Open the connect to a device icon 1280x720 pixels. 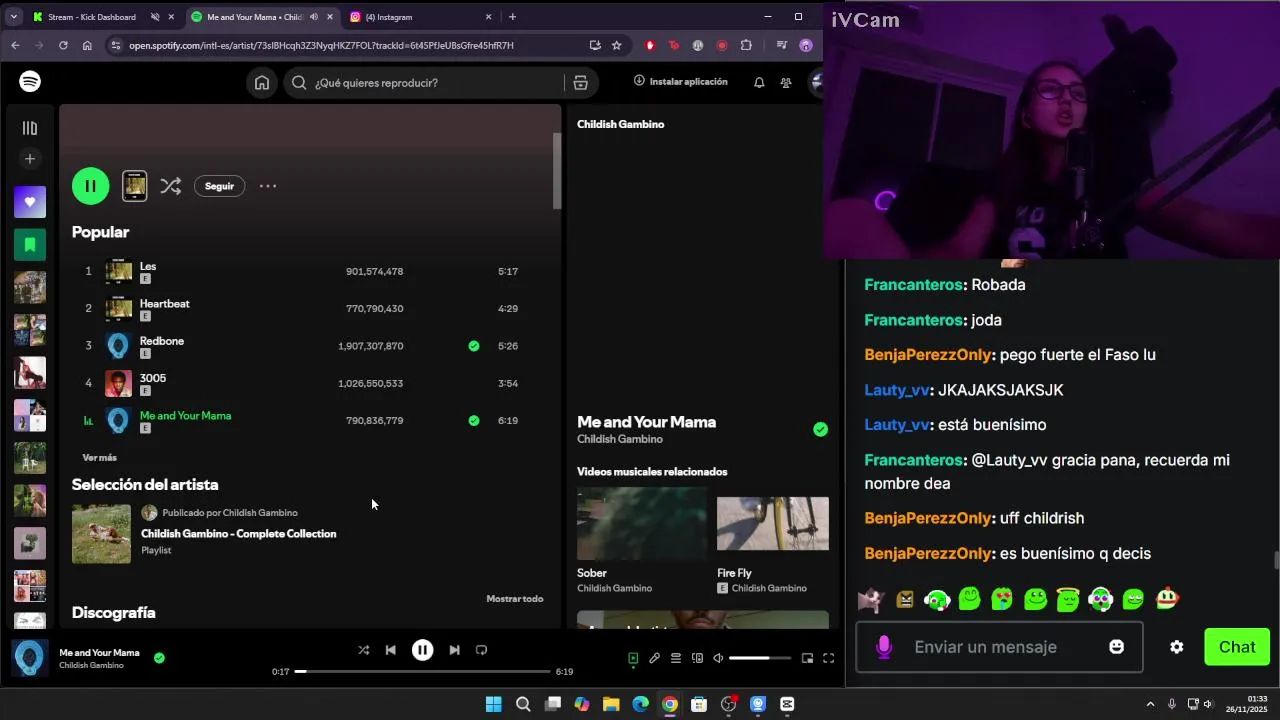click(x=697, y=658)
